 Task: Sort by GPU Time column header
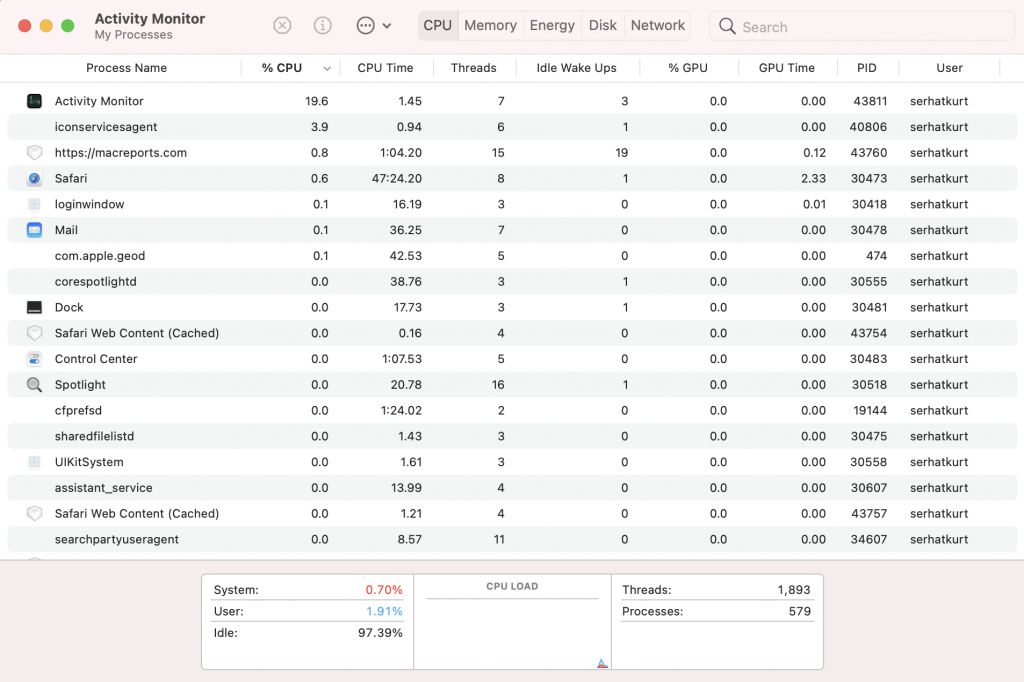[786, 68]
